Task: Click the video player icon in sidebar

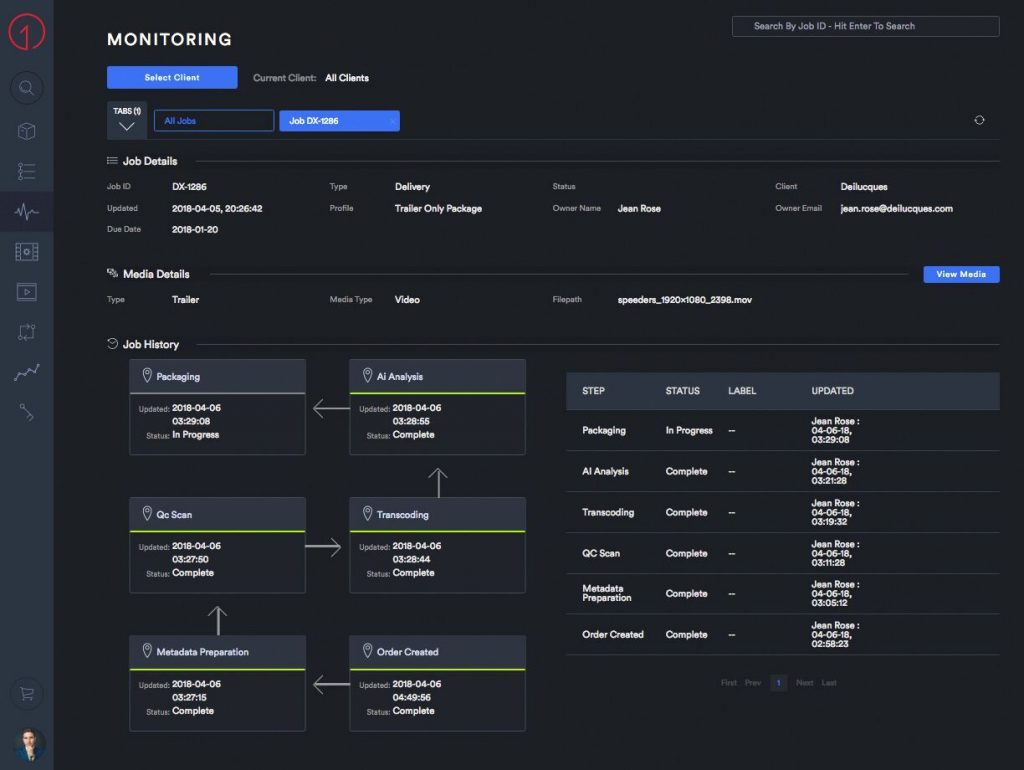Action: 27,292
